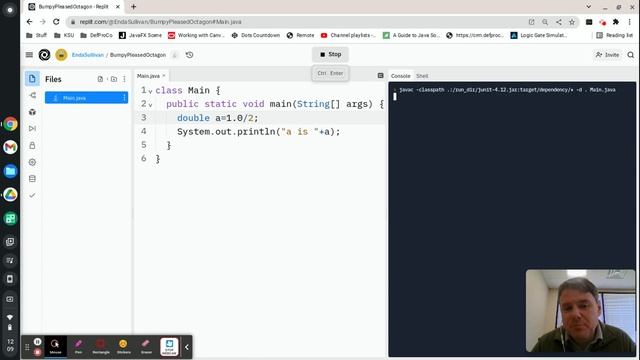640x360 pixels.
Task: Open the Debugger sidebar icon
Action: (32, 129)
